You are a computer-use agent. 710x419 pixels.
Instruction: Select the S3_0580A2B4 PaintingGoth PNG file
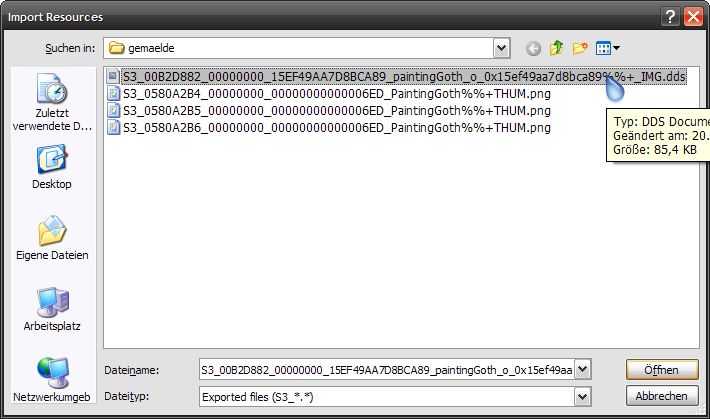335,94
